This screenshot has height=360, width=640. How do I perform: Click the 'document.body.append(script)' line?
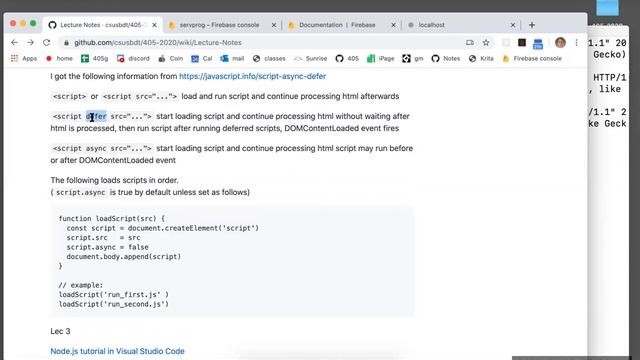click(123, 257)
